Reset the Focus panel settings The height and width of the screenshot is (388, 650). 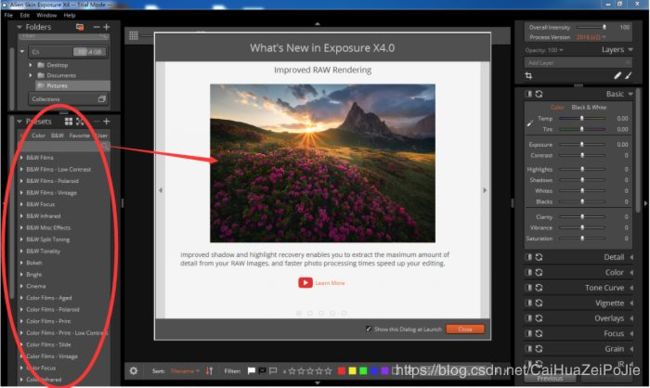[x=539, y=334]
